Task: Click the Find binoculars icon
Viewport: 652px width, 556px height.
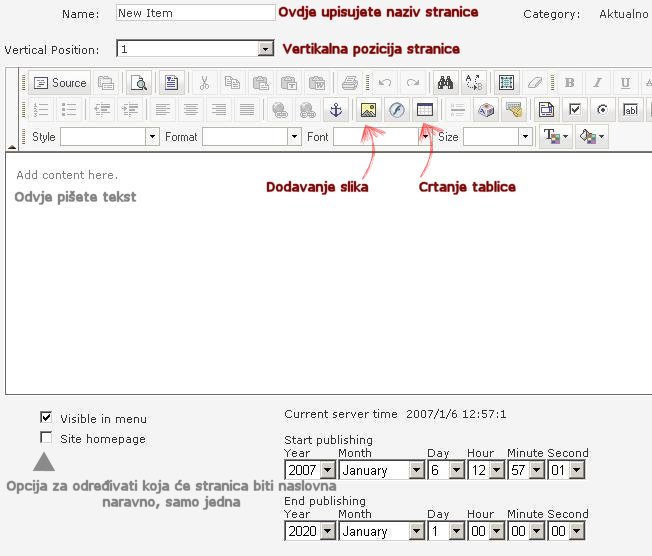Action: pyautogui.click(x=445, y=83)
